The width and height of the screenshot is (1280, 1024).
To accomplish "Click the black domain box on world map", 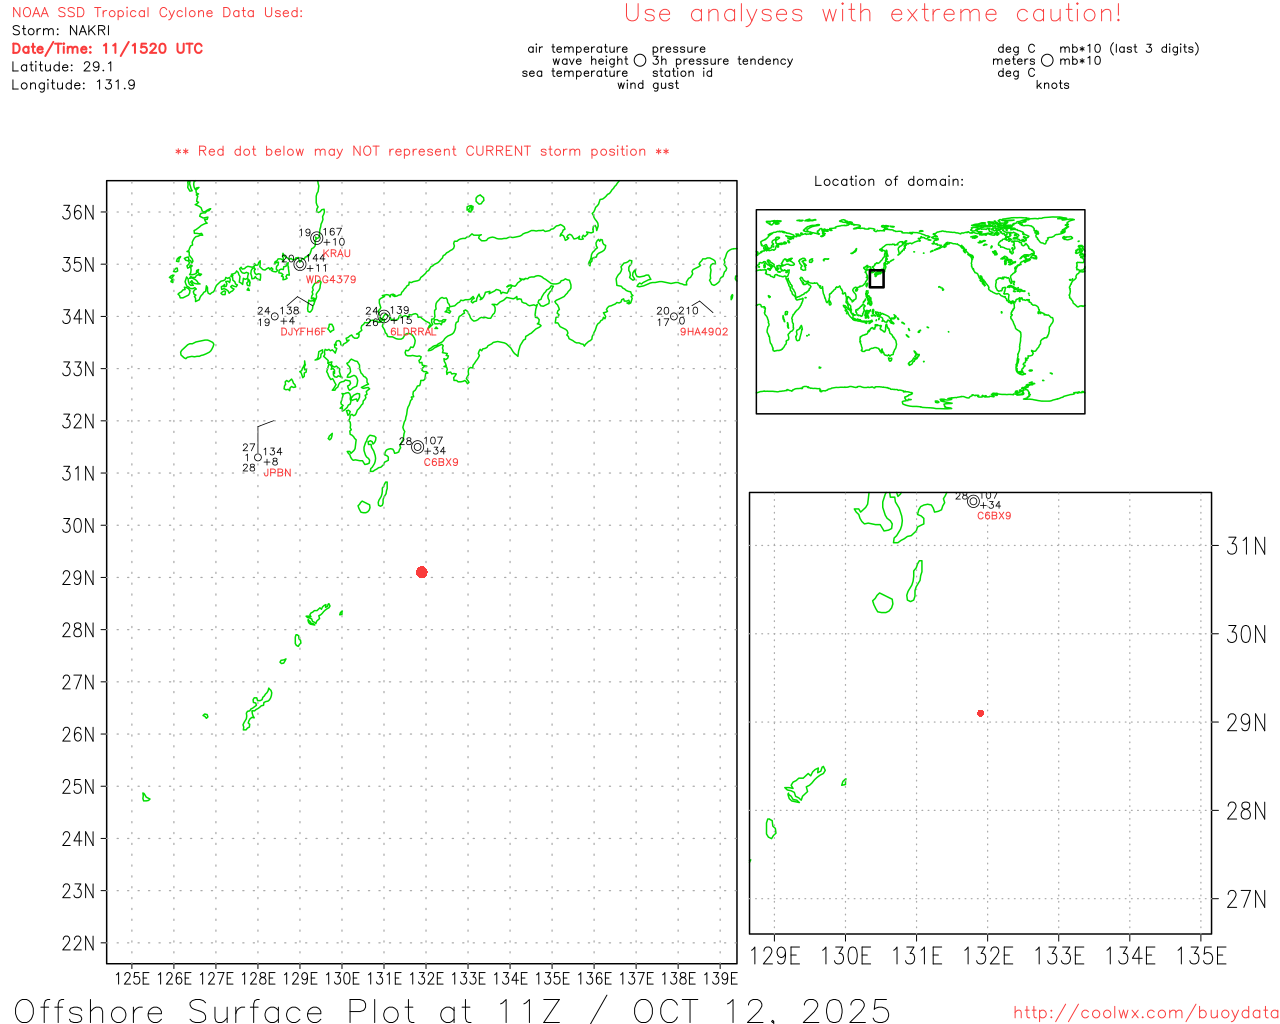I will pos(876,278).
